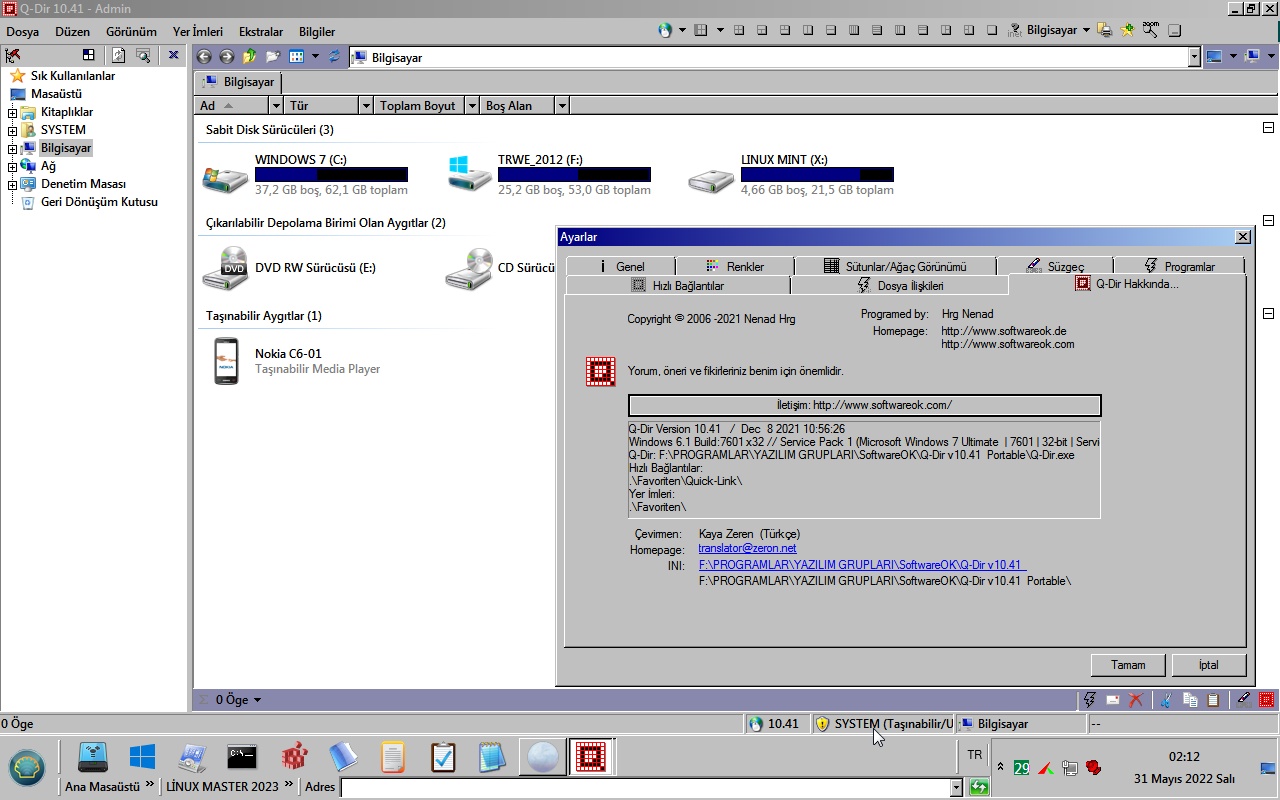
Task: Select the Nokia C6-01 device icon
Action: pyautogui.click(x=226, y=361)
